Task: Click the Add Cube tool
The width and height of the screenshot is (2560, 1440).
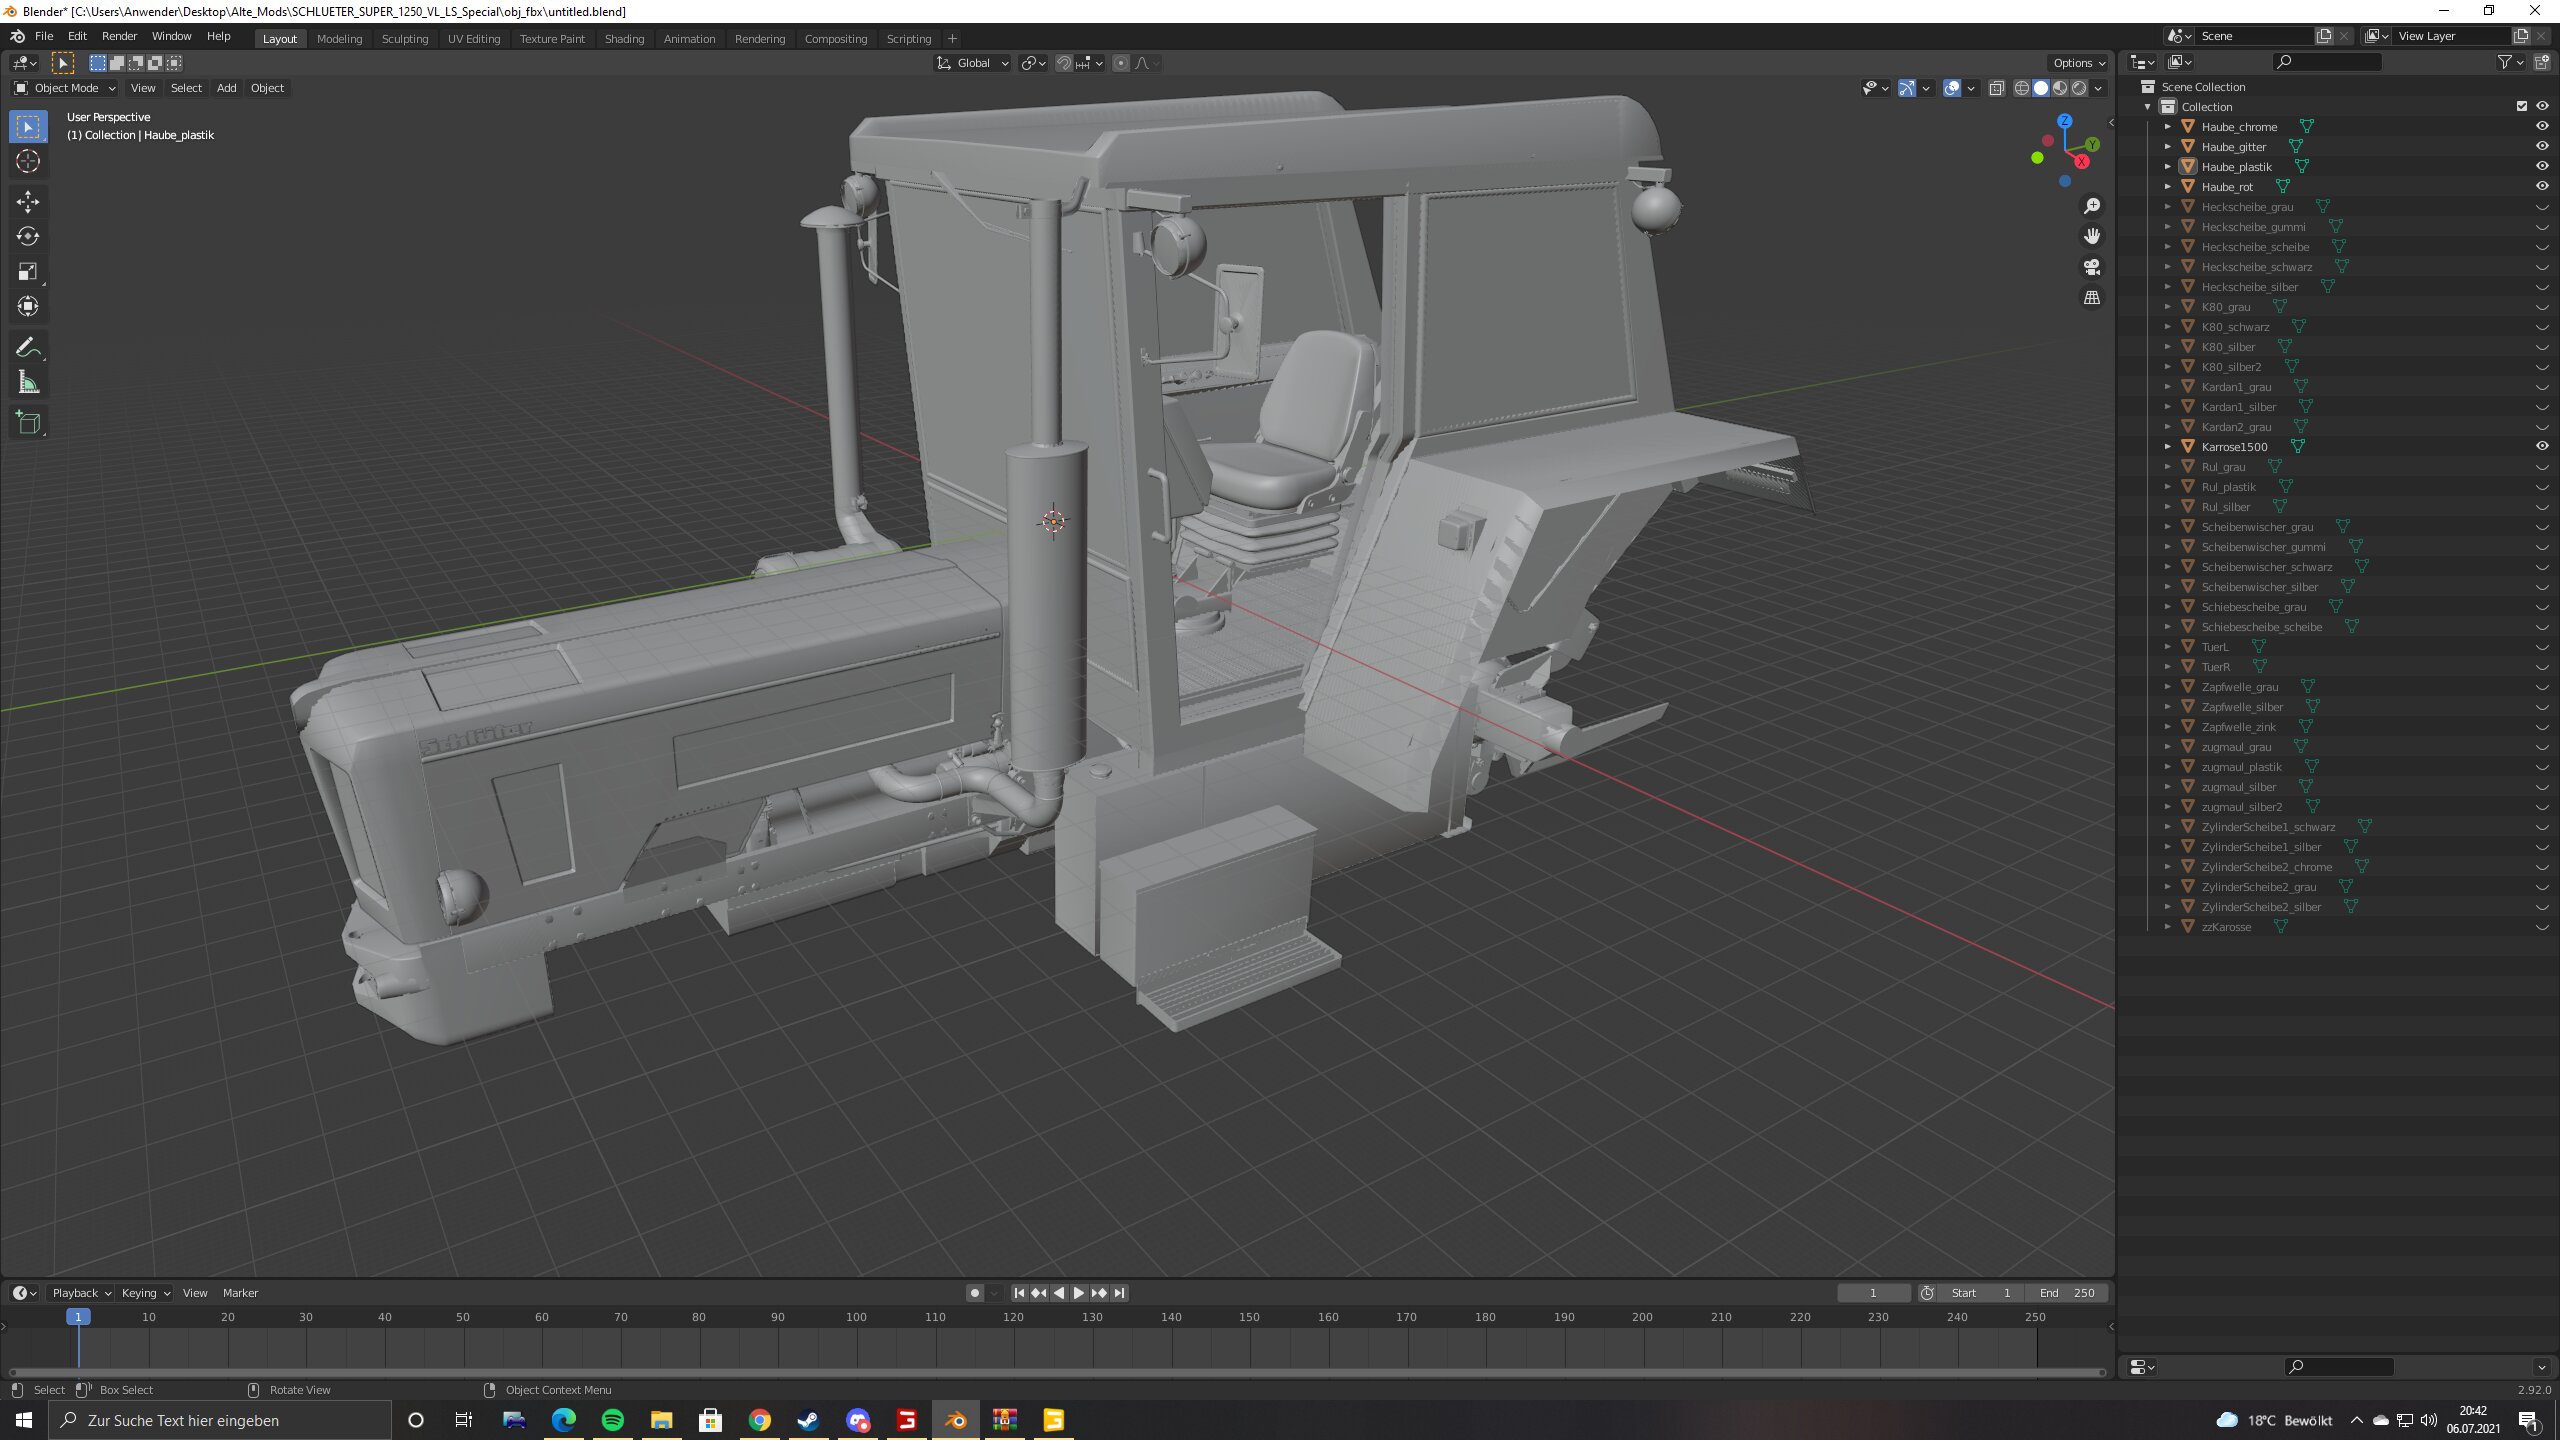Action: tap(28, 423)
